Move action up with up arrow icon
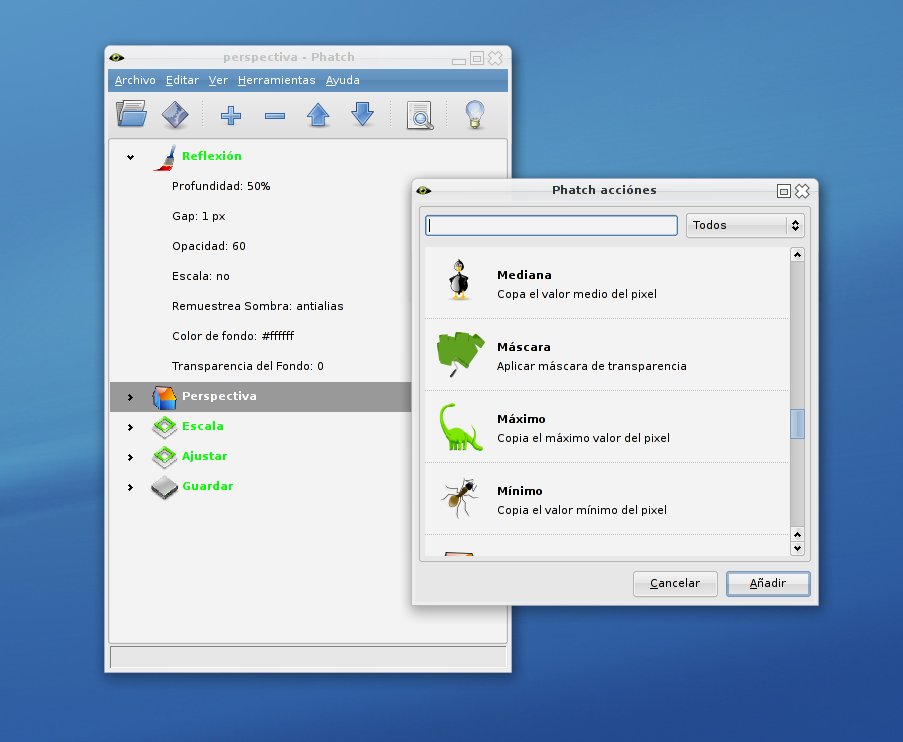Screen dimensions: 903x742 point(318,115)
